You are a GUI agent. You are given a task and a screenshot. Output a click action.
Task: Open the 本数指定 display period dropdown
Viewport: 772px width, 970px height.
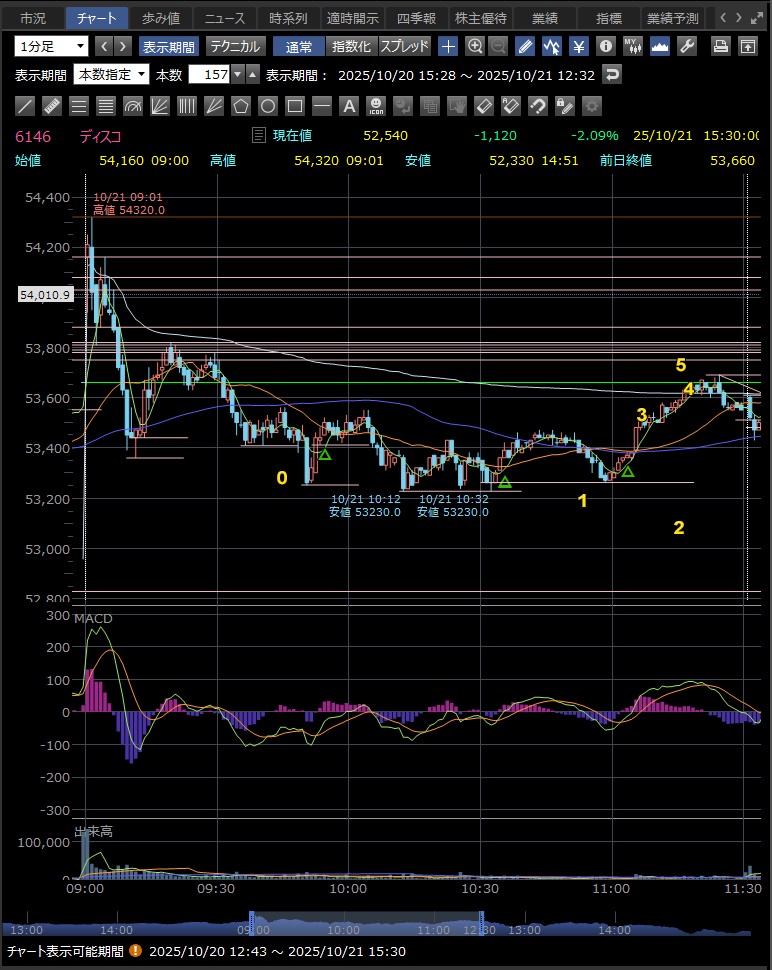[x=112, y=74]
